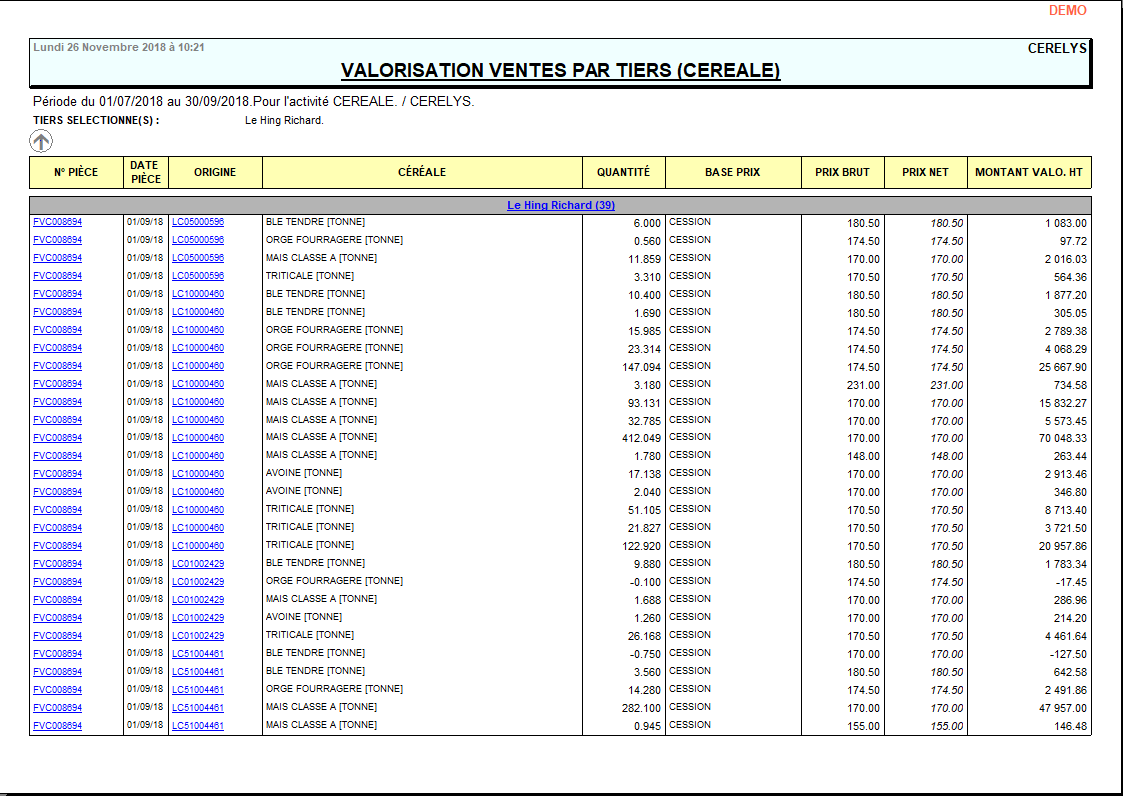Click the DEMO label at top right

click(x=1067, y=11)
